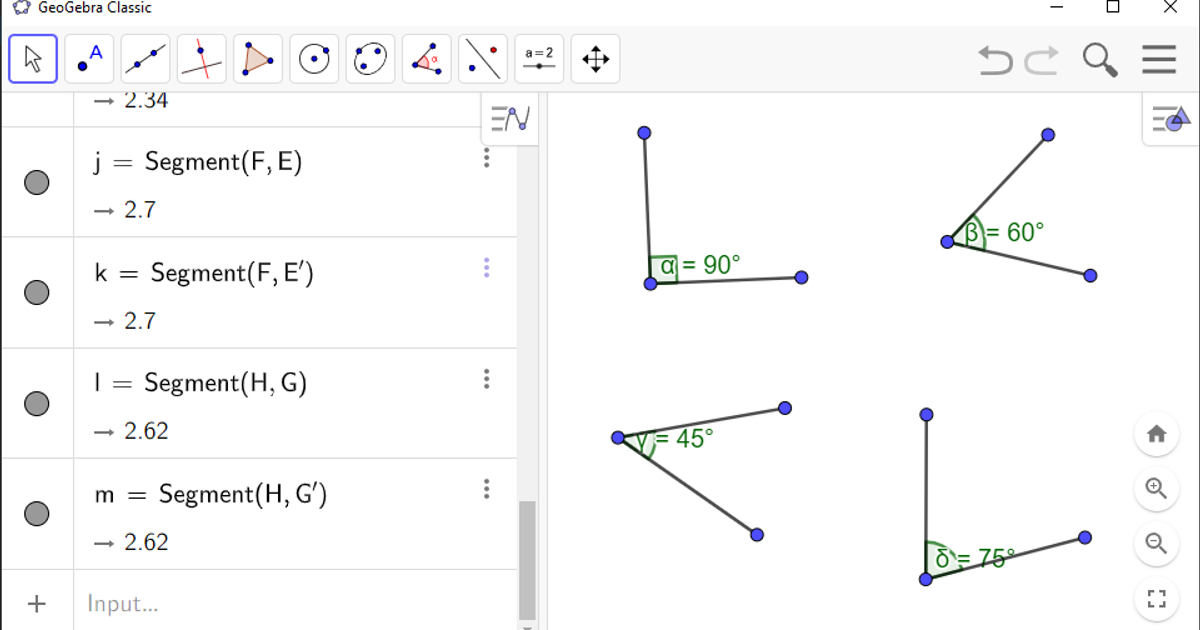This screenshot has height=630, width=1200.
Task: Activate the Move Graphics View tool
Action: (x=595, y=59)
